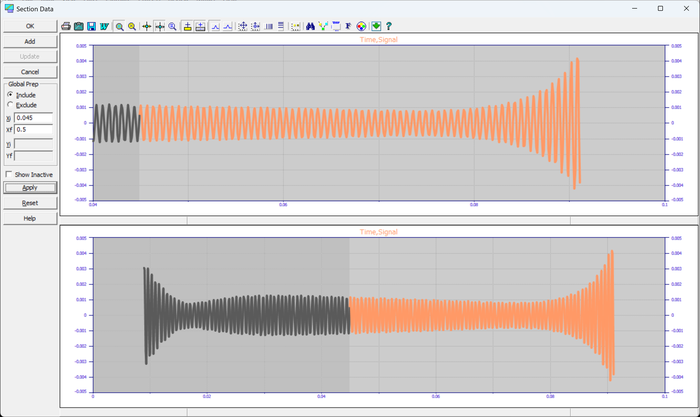This screenshot has height=417, width=700.
Task: Click the Xf field containing 0.5
Action: click(33, 129)
